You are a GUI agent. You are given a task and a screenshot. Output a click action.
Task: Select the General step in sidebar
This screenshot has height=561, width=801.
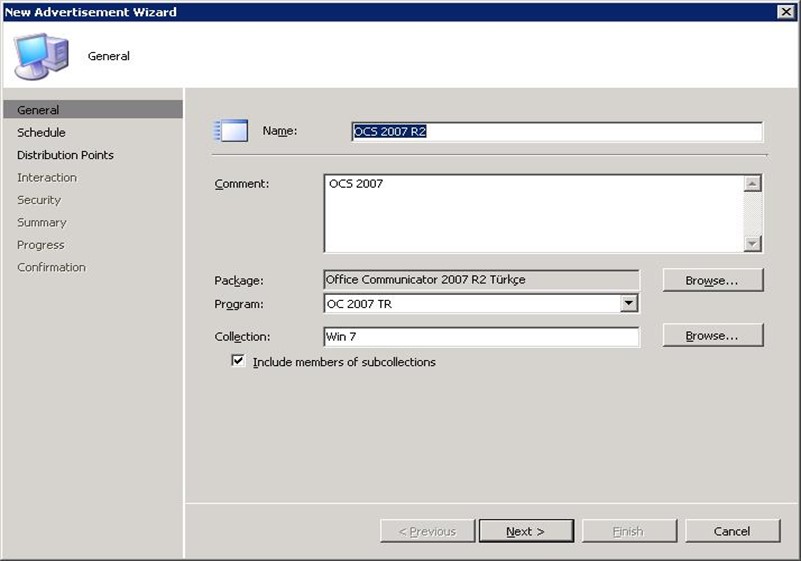pyautogui.click(x=38, y=110)
